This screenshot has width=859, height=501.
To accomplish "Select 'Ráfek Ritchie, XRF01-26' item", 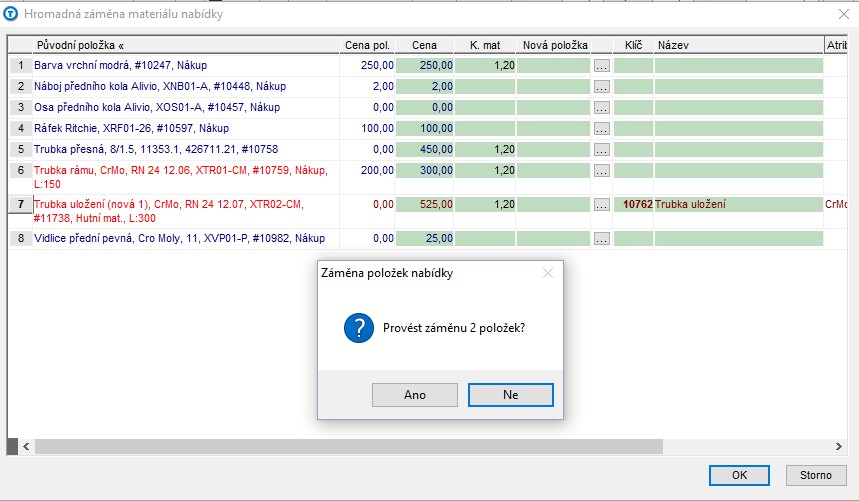I will (x=131, y=128).
